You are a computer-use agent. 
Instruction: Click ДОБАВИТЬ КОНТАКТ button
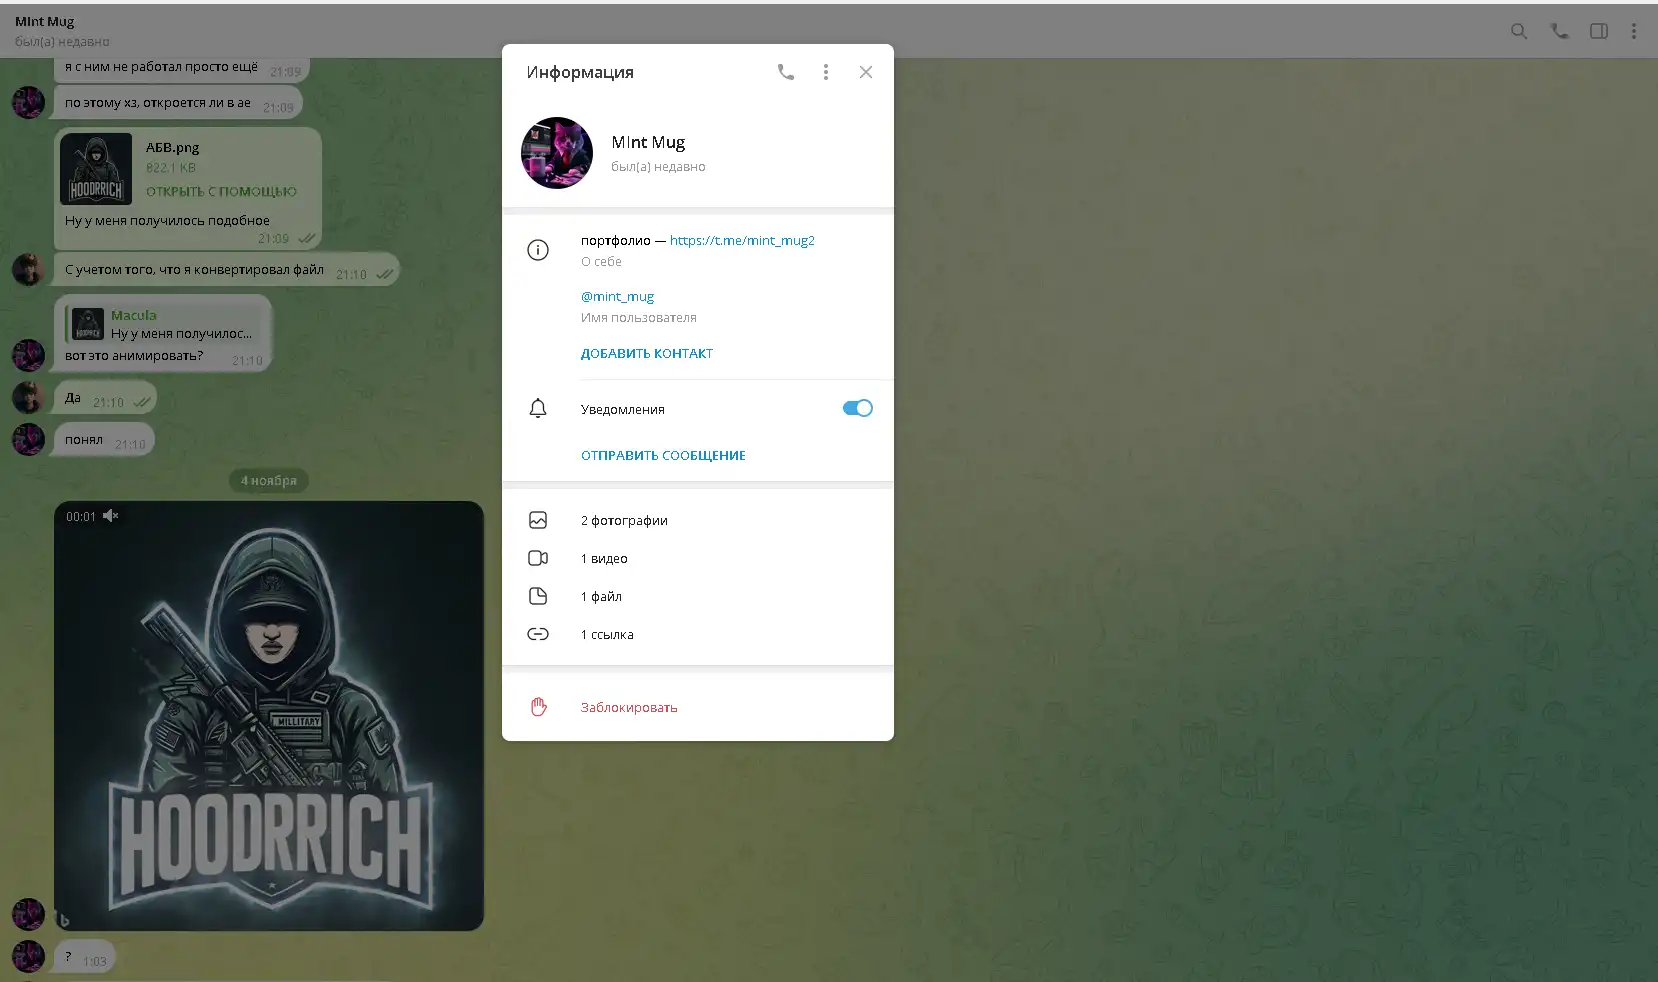click(647, 353)
